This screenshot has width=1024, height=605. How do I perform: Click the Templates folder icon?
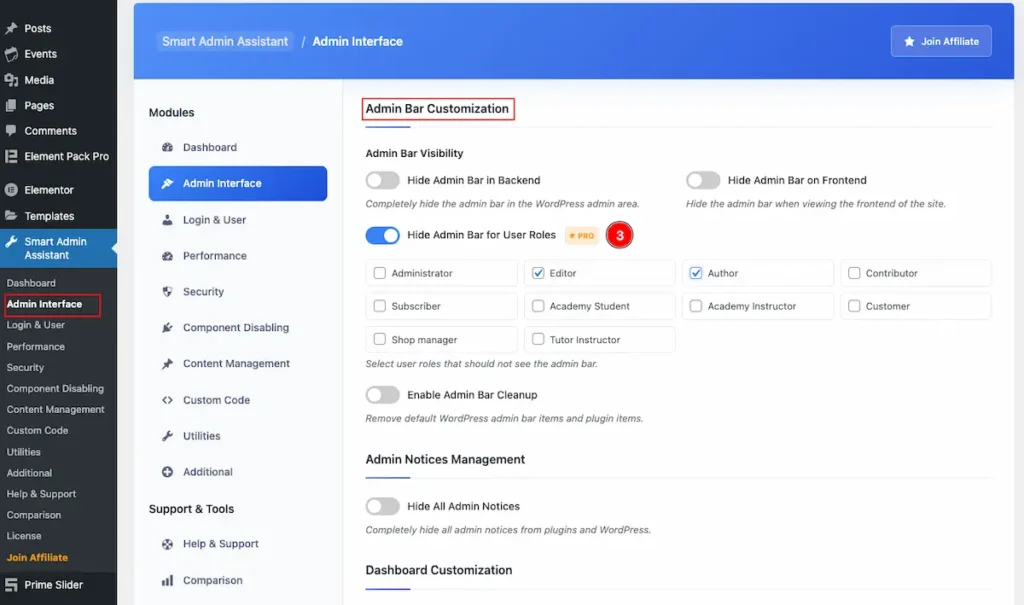tap(11, 216)
